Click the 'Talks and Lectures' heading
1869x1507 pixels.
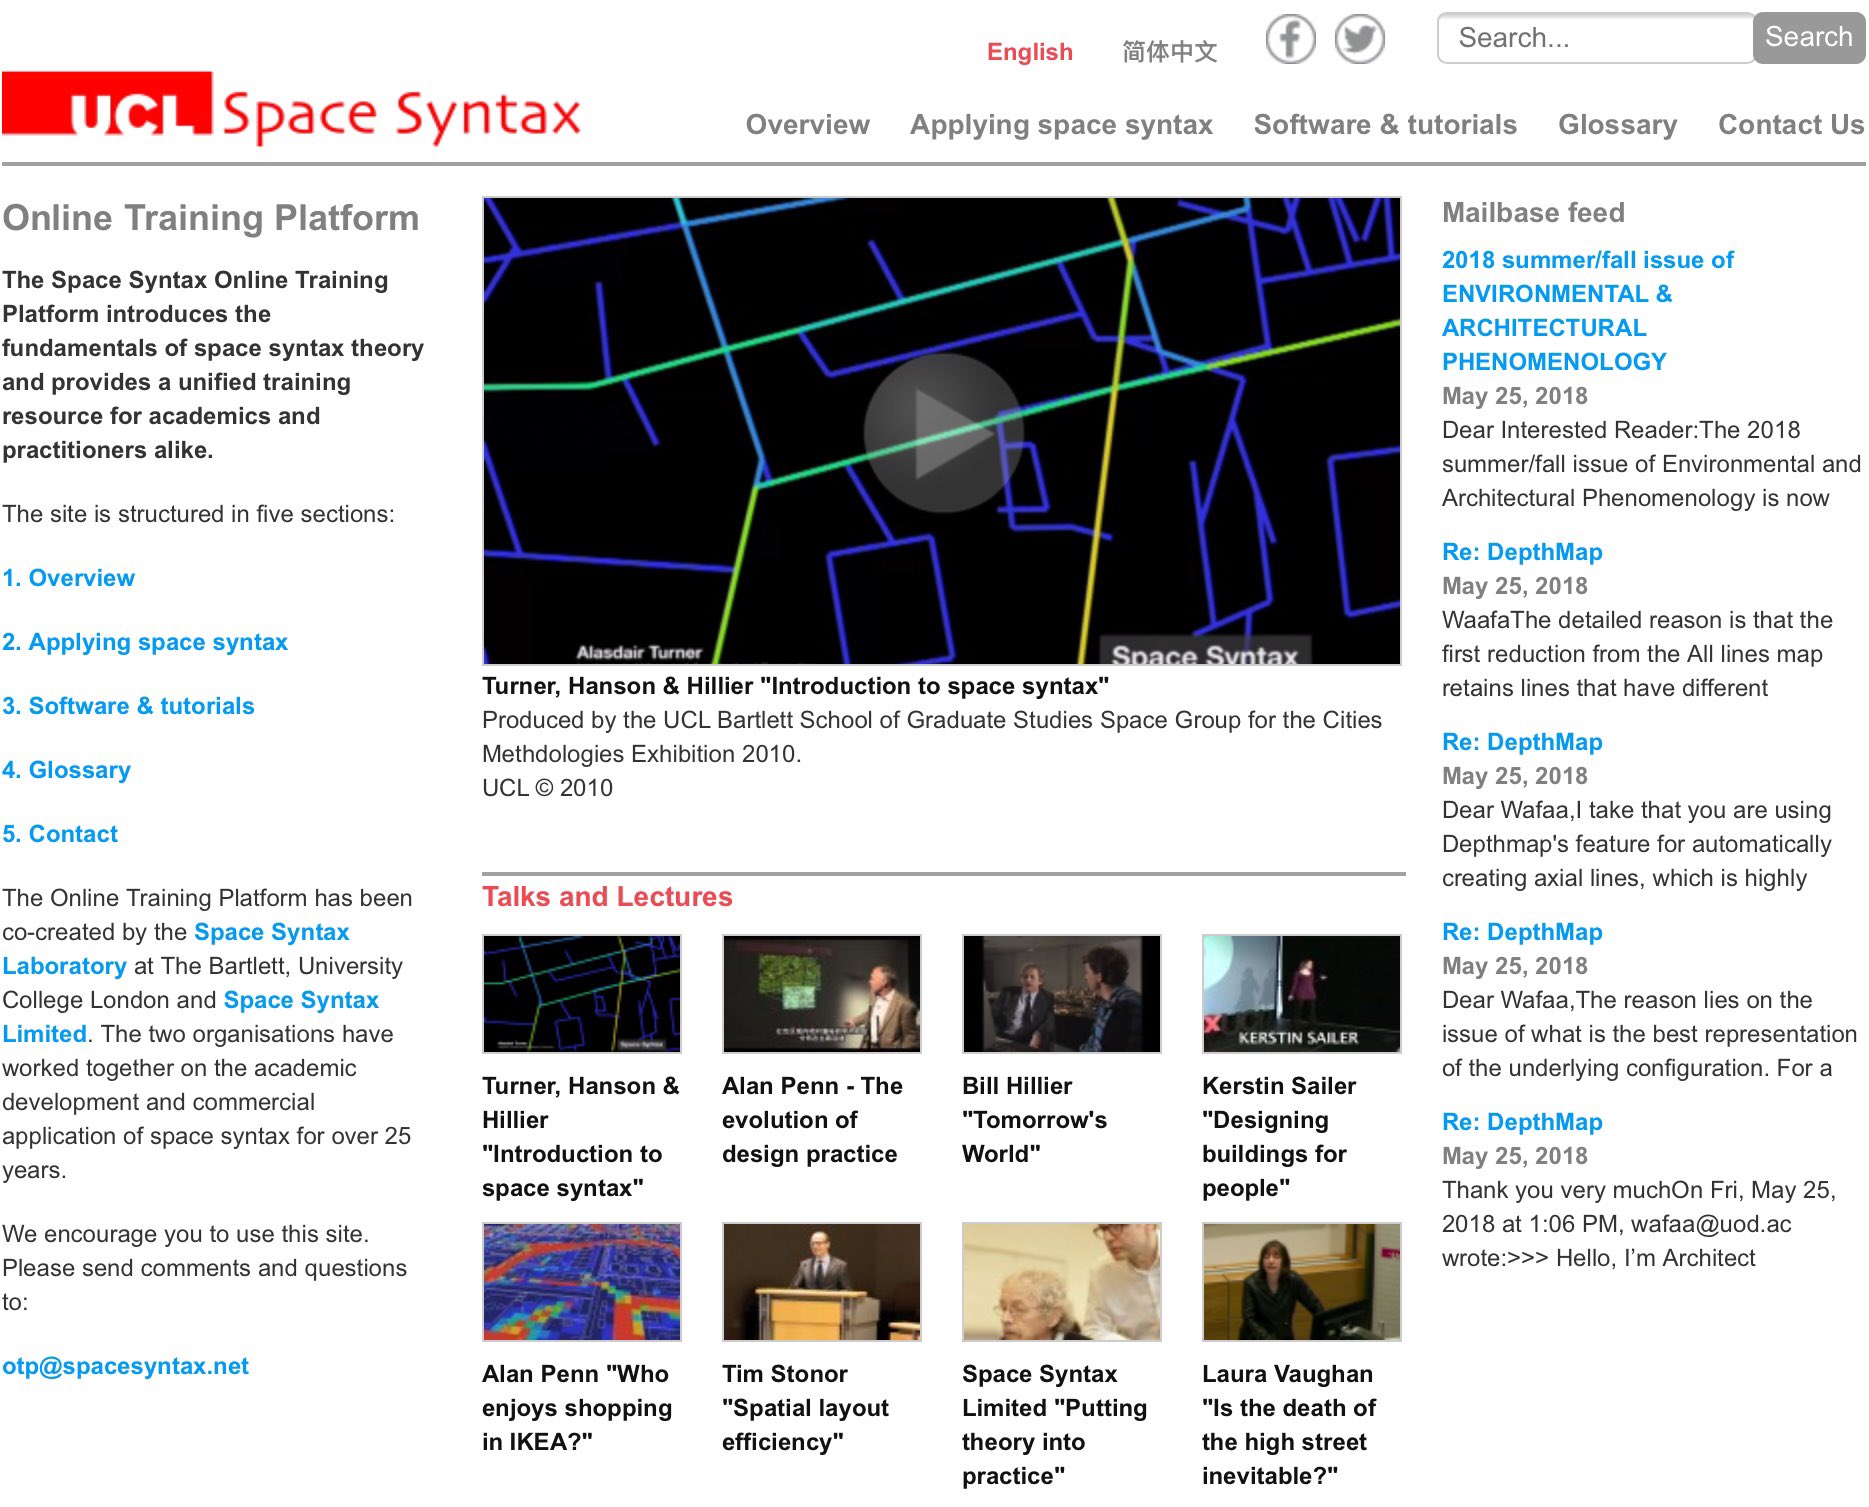[x=607, y=897]
